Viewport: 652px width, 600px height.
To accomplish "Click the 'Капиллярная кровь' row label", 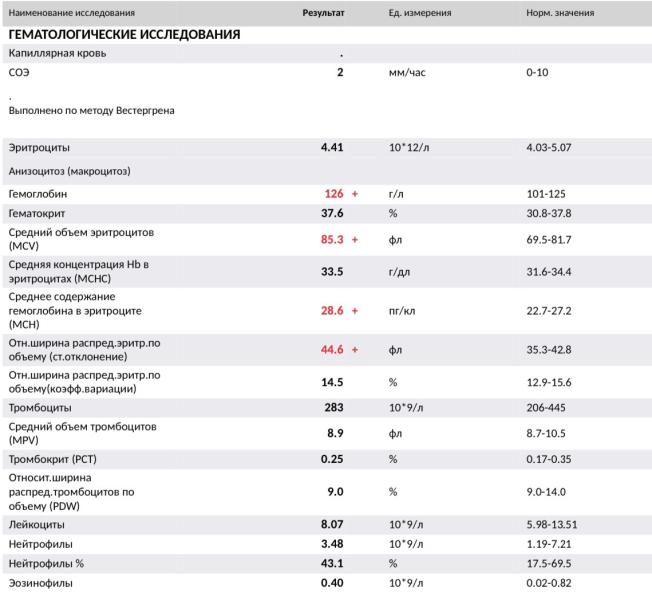I will (57, 53).
